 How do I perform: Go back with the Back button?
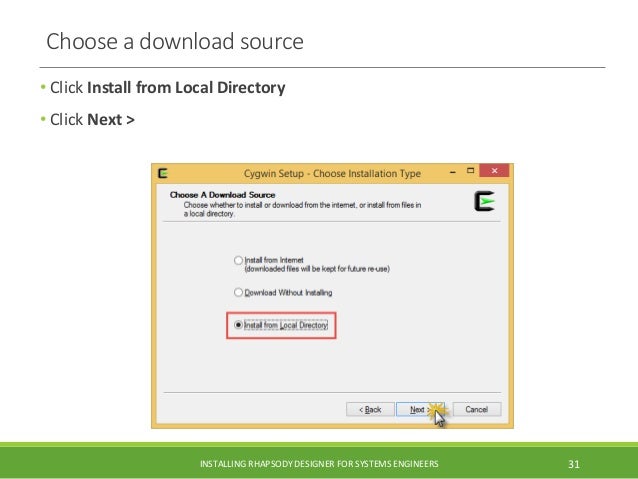coord(370,409)
